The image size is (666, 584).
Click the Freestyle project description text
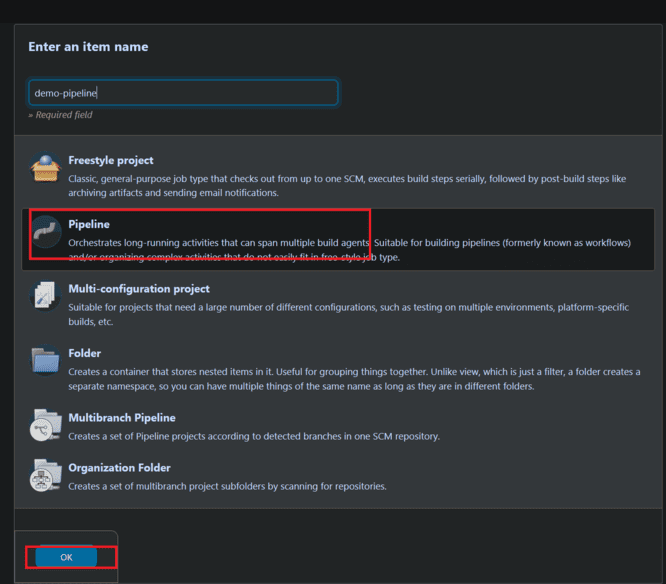pyautogui.click(x=347, y=186)
